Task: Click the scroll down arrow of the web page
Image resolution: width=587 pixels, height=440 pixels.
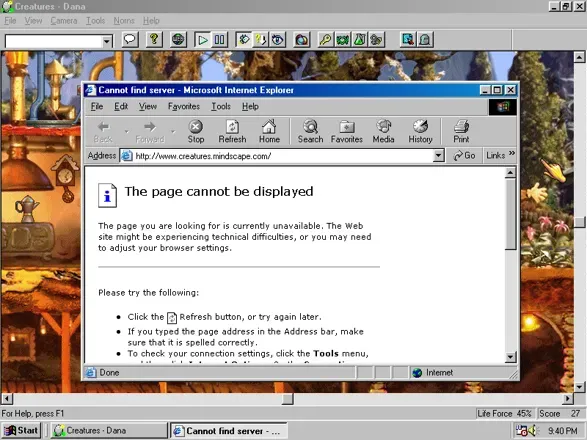Action: [510, 357]
